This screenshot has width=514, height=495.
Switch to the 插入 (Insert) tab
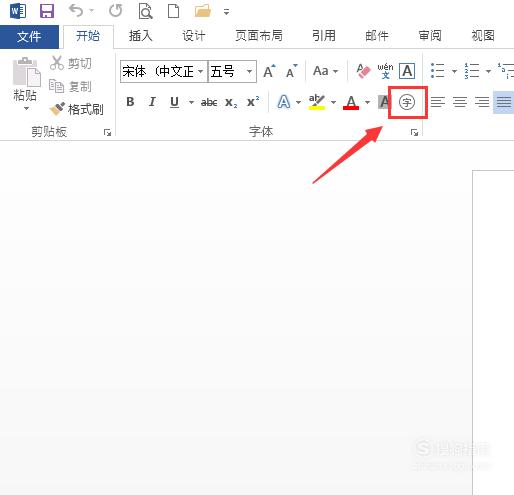click(141, 36)
